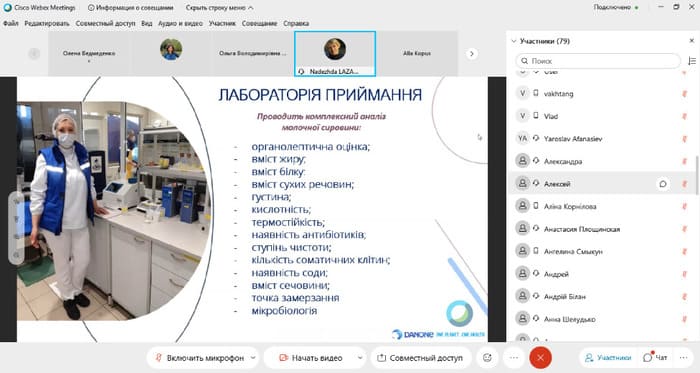
Task: Click the chat bubble icon next to Алексей
Action: pos(663,184)
